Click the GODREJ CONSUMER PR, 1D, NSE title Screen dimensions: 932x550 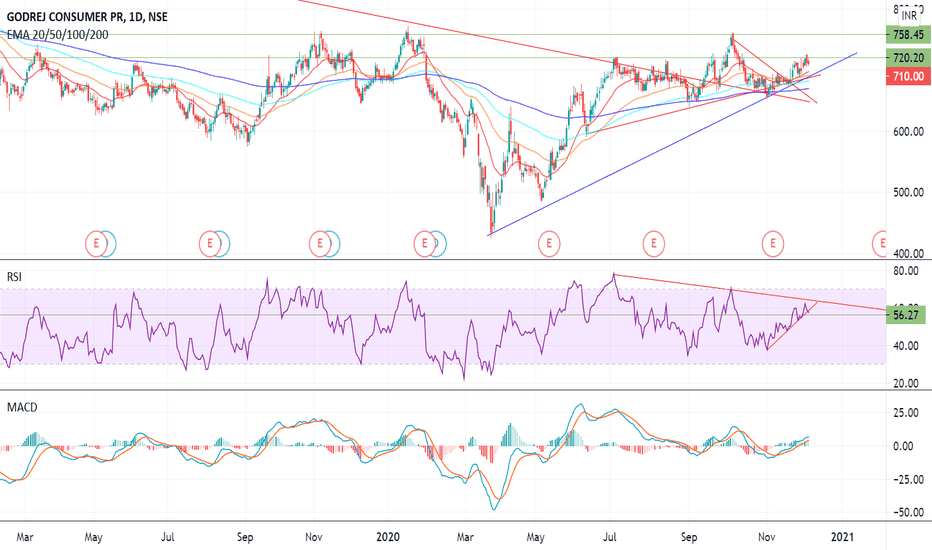(x=87, y=17)
